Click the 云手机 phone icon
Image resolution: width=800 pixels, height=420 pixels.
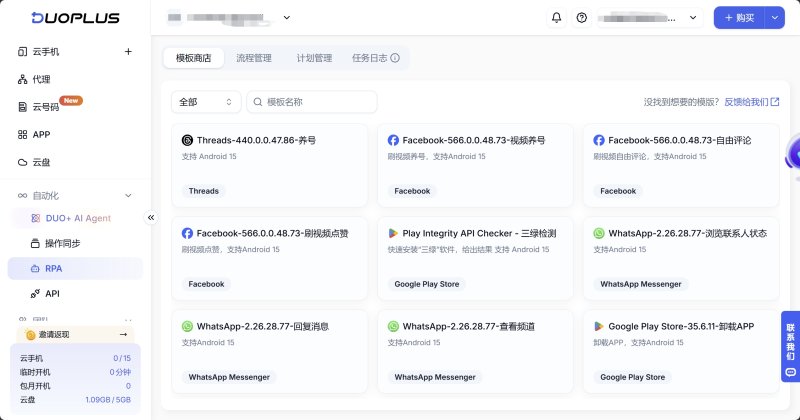point(22,52)
